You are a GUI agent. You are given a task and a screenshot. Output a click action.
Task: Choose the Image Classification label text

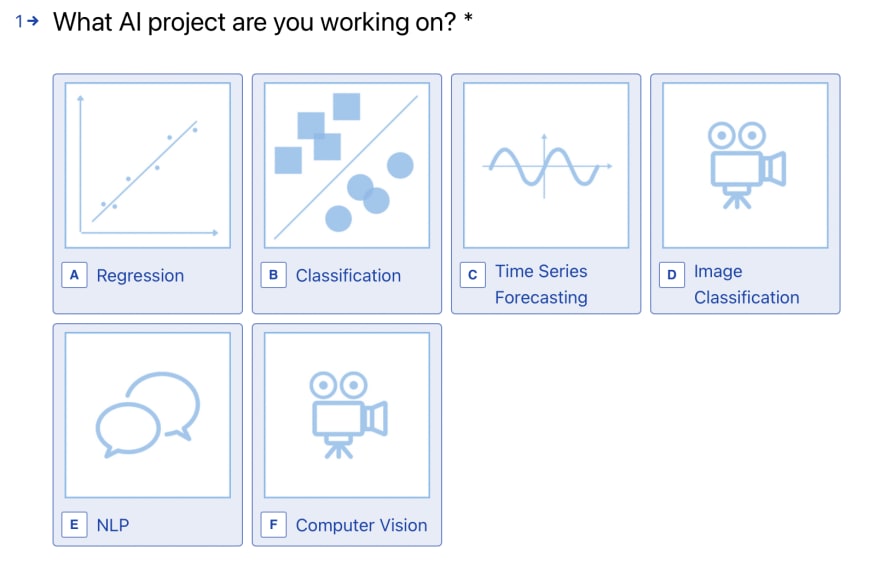(746, 284)
